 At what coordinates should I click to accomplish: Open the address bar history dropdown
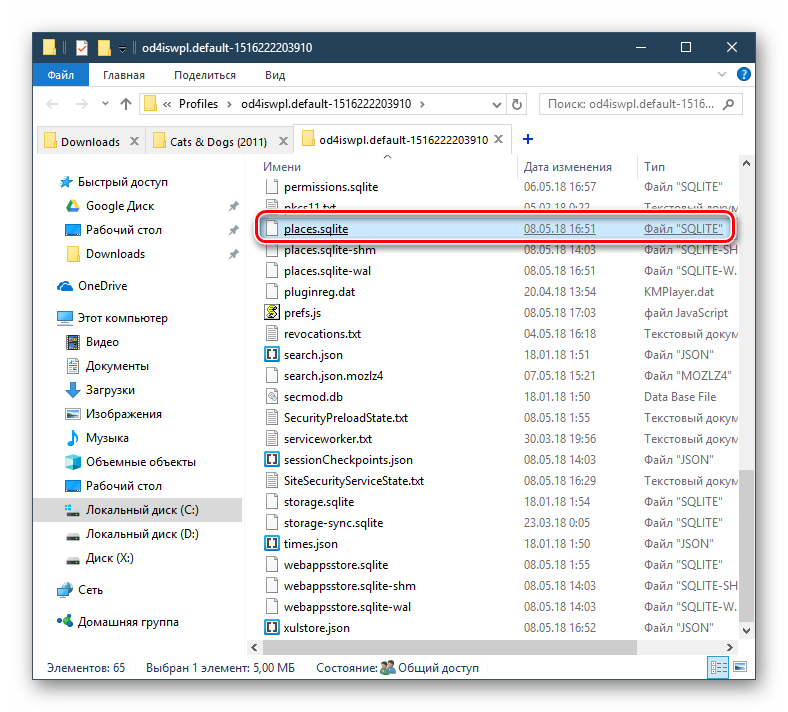point(497,105)
